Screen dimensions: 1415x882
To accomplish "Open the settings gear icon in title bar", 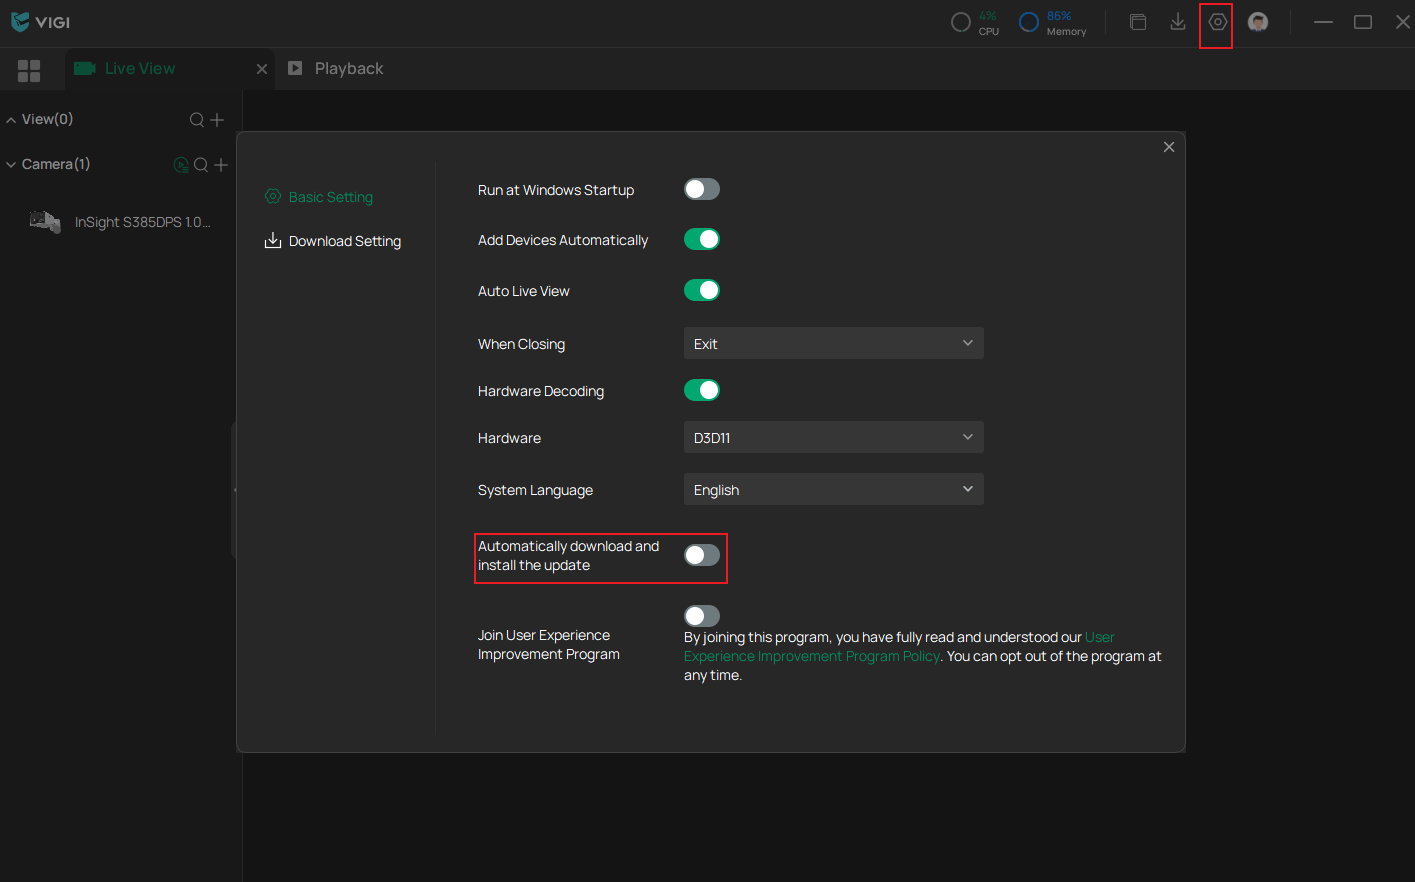I will pos(1217,22).
